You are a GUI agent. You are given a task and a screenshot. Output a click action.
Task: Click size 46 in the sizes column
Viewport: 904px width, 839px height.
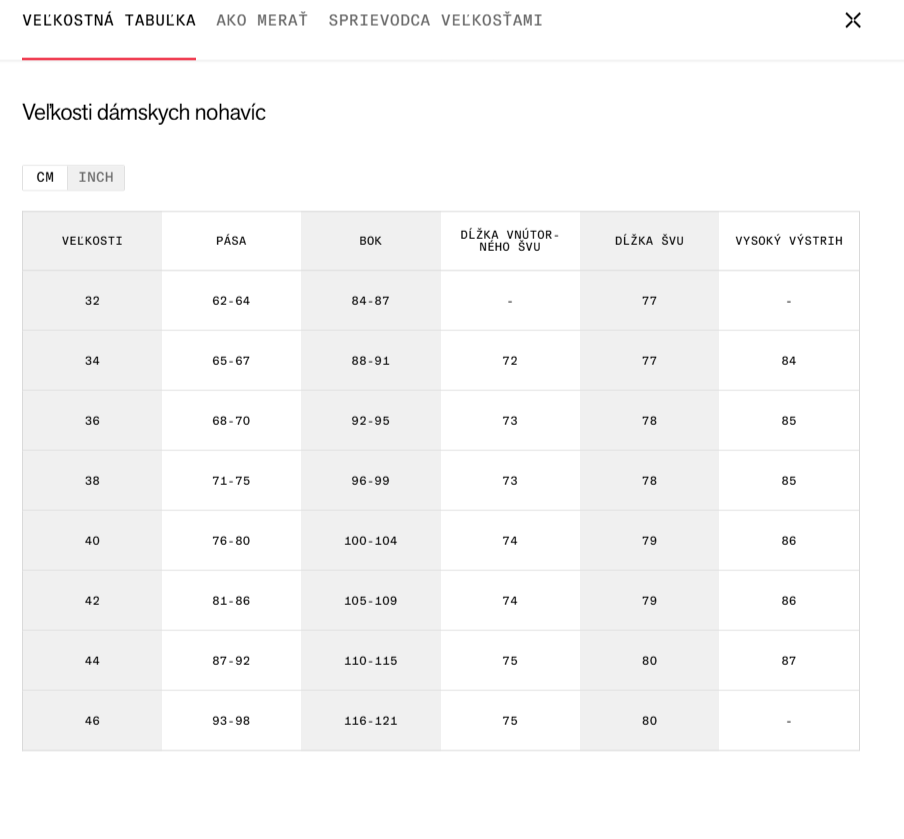(92, 721)
